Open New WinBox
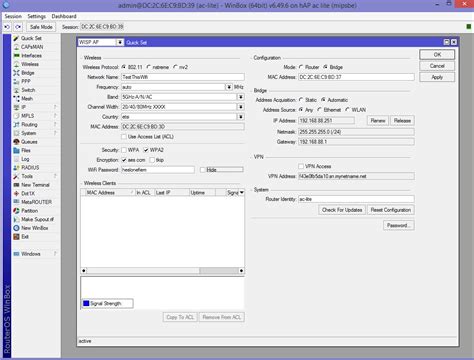This screenshot has height=360, width=474. click(x=34, y=228)
